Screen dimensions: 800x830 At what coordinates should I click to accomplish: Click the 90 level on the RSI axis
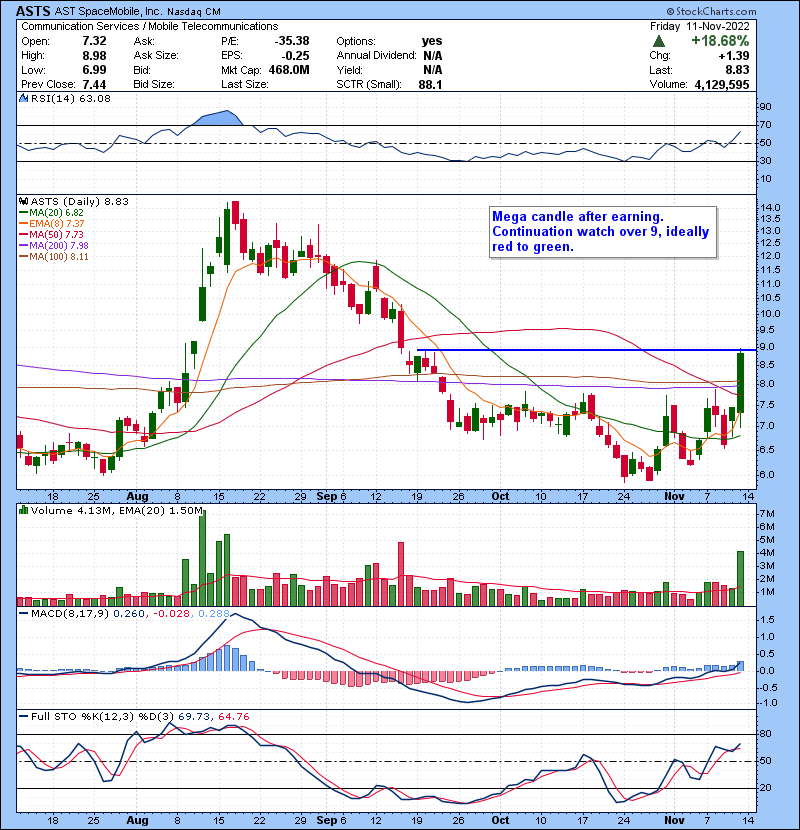766,107
